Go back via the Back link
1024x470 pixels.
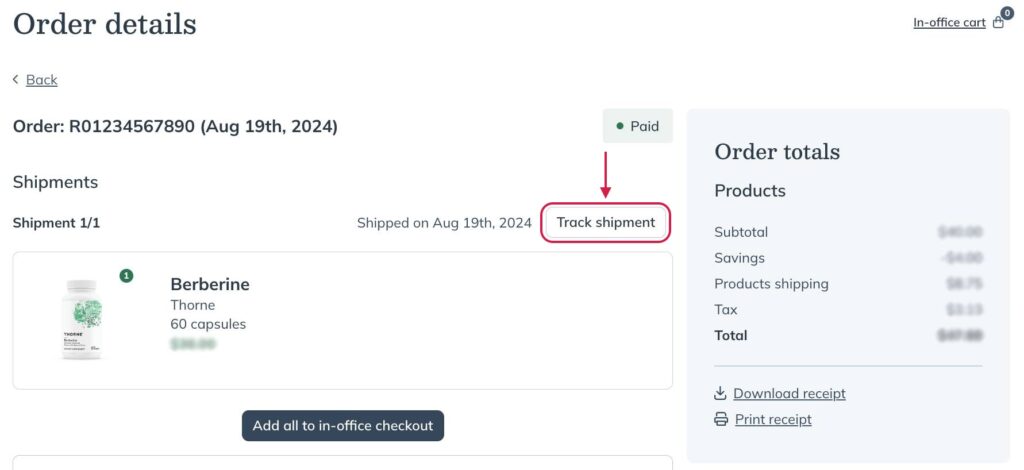(x=42, y=80)
